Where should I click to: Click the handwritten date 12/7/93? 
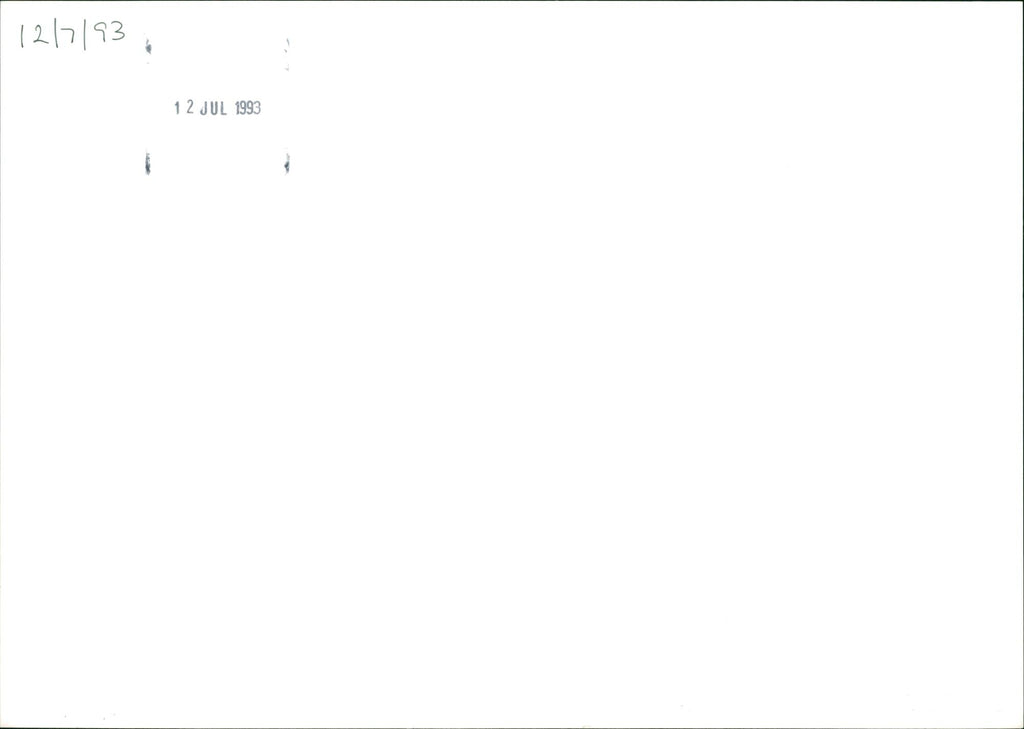tap(72, 35)
